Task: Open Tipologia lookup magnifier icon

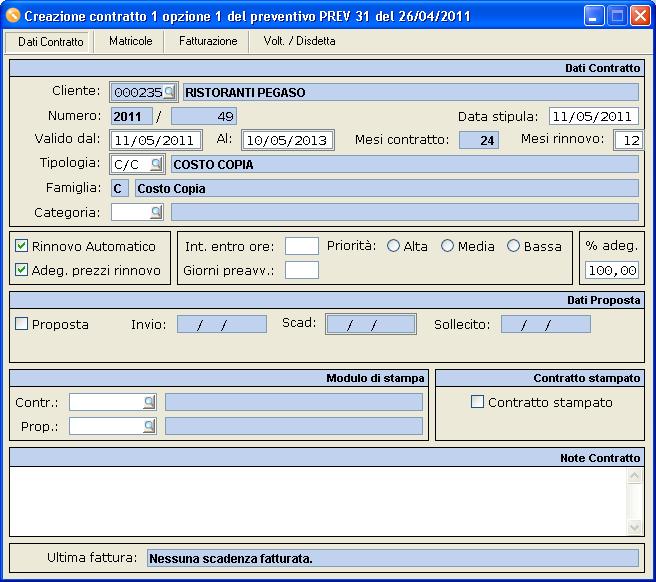Action: pos(156,164)
